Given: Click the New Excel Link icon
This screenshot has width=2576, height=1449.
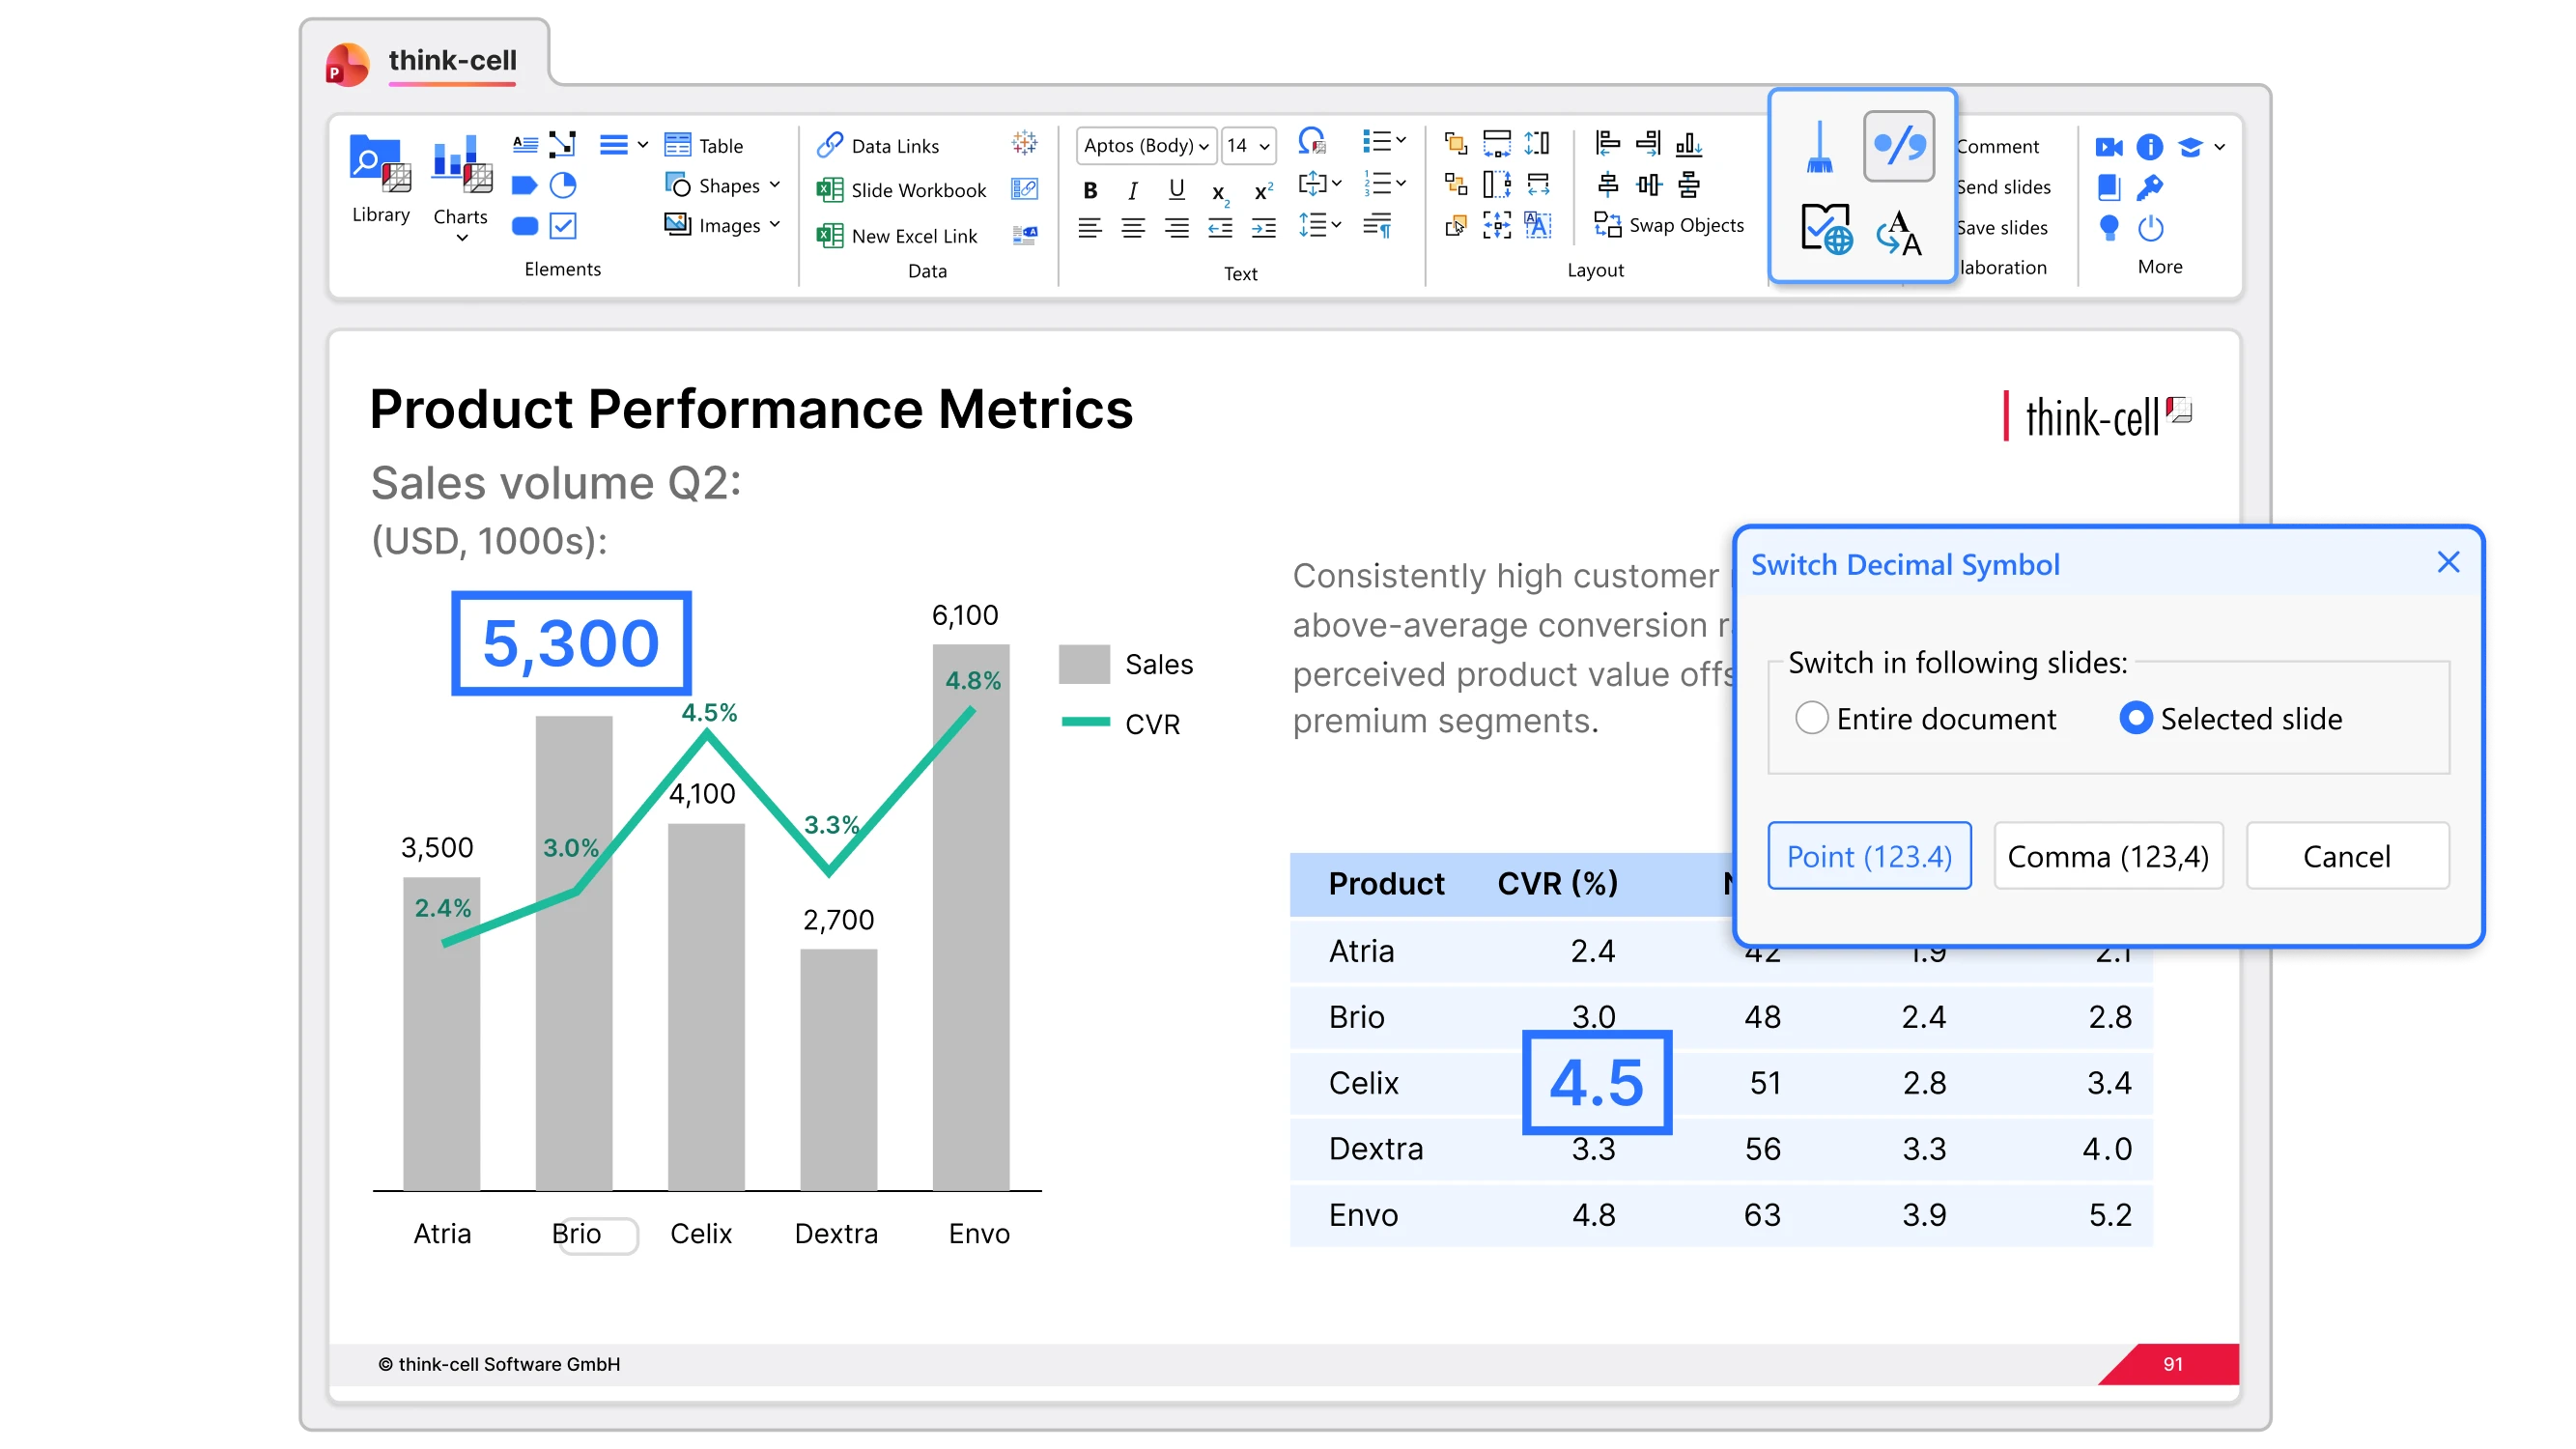Looking at the screenshot, I should pos(829,236).
